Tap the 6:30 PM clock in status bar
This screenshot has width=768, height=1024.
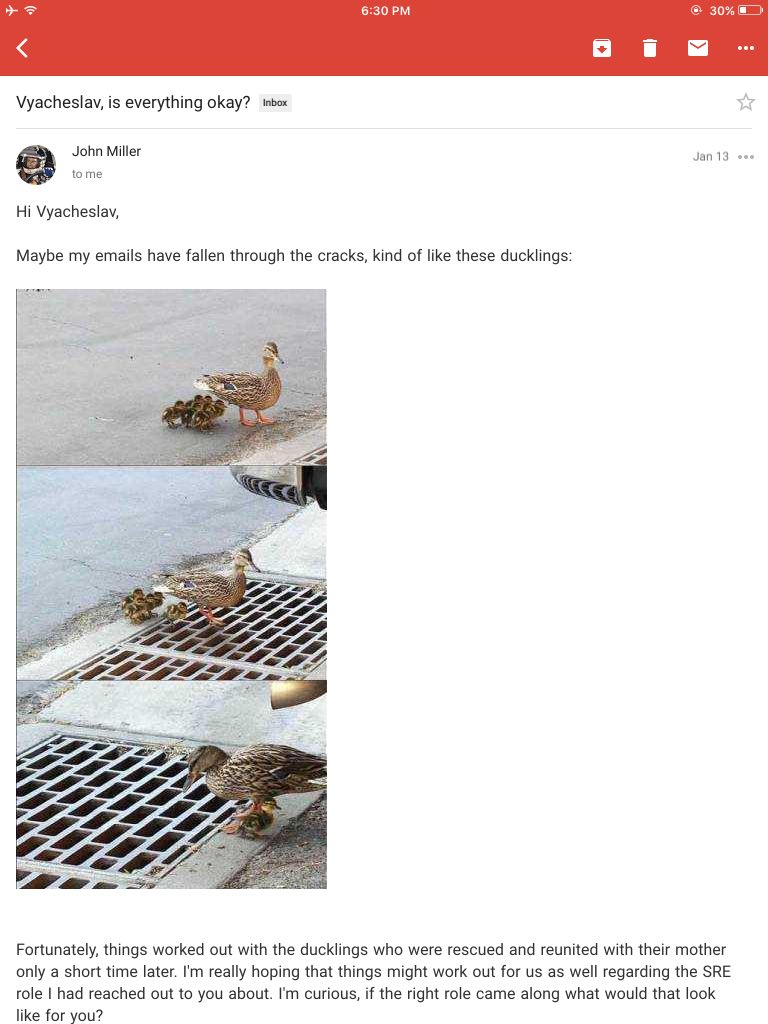tap(385, 10)
